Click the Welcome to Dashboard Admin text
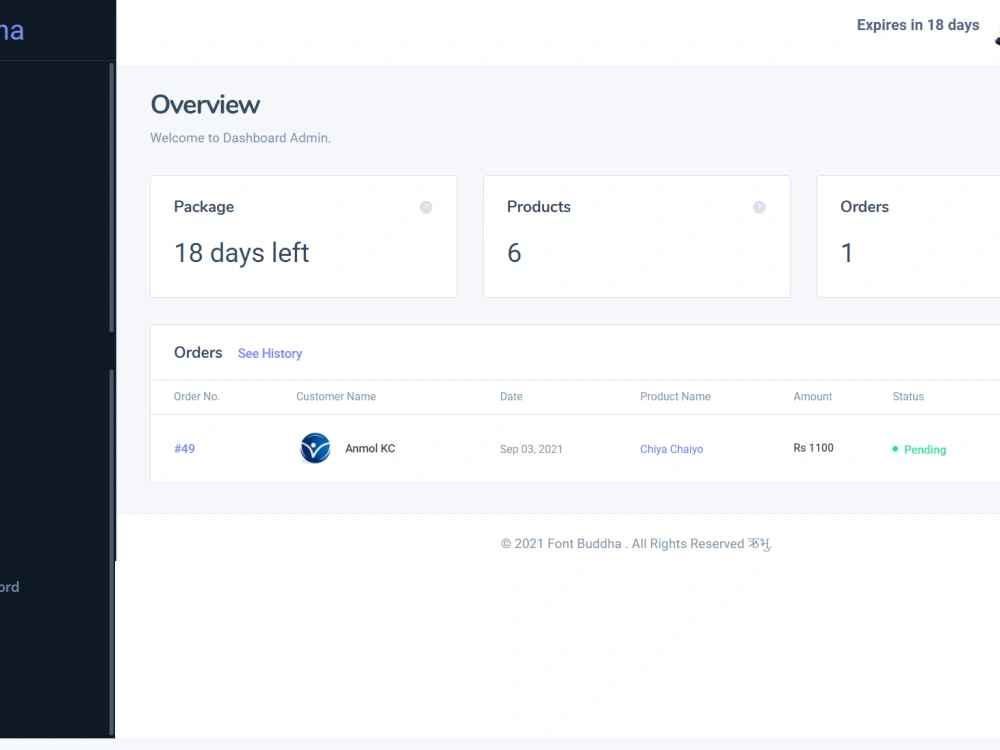The image size is (1000, 750). [x=240, y=138]
